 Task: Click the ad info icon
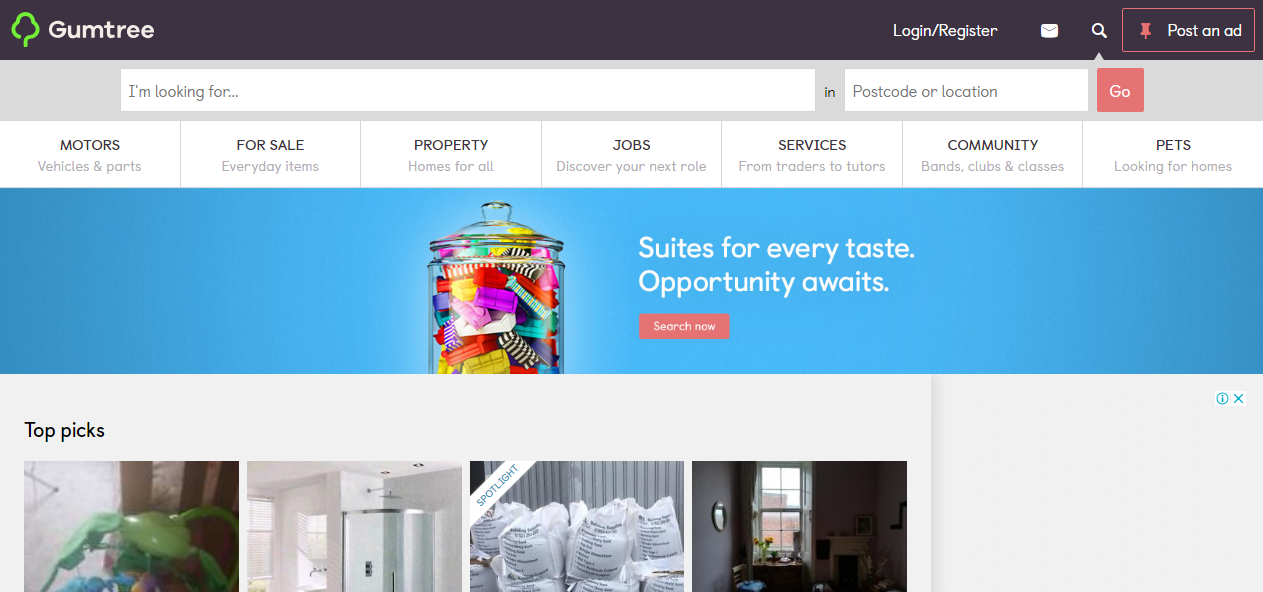(1222, 398)
